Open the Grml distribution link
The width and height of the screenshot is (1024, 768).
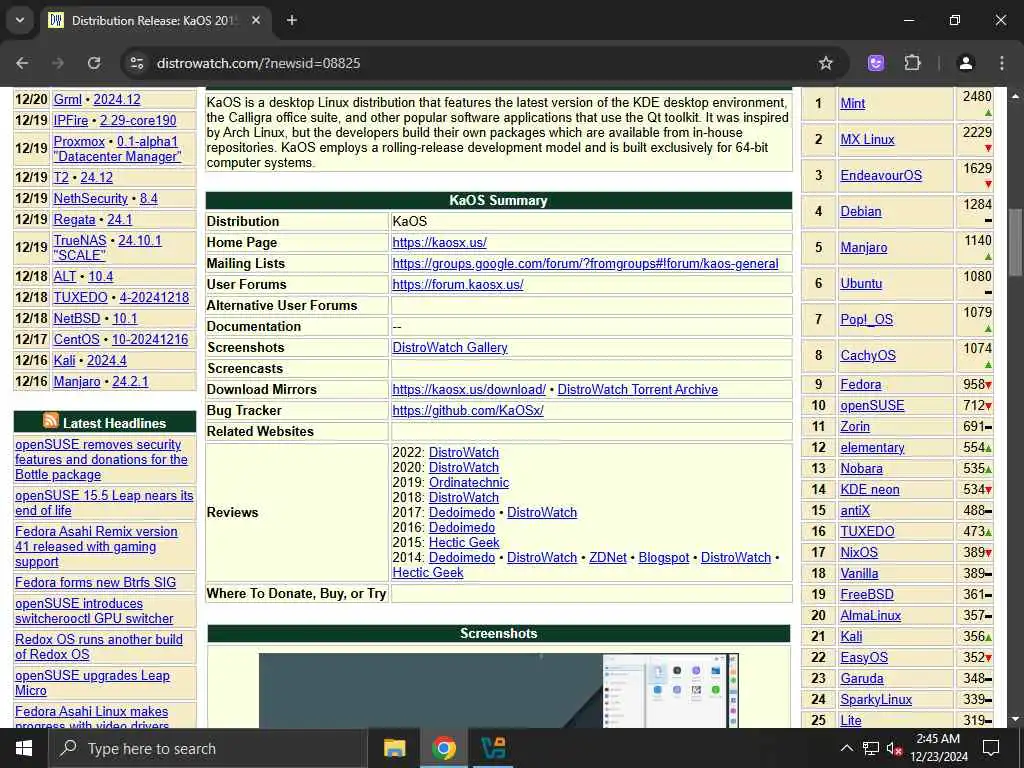pos(67,99)
